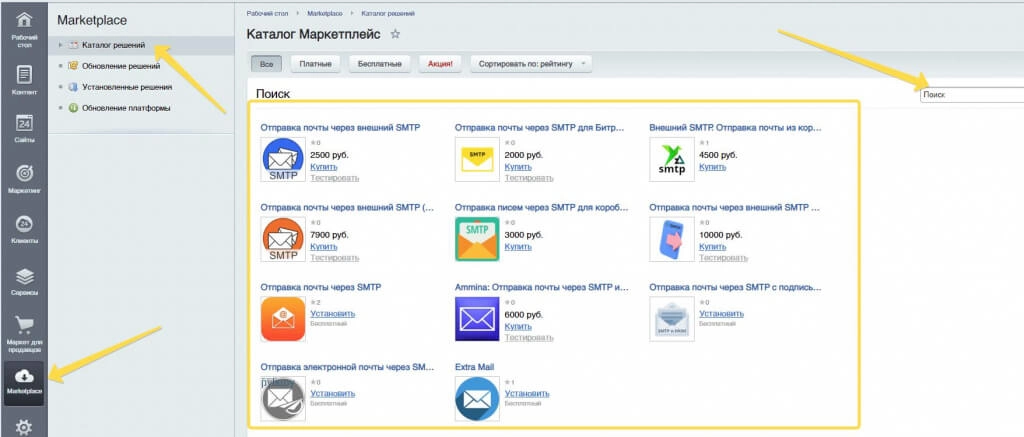Open the Marketplace cloud icon in sidebar
This screenshot has height=437, width=1024.
click(24, 376)
